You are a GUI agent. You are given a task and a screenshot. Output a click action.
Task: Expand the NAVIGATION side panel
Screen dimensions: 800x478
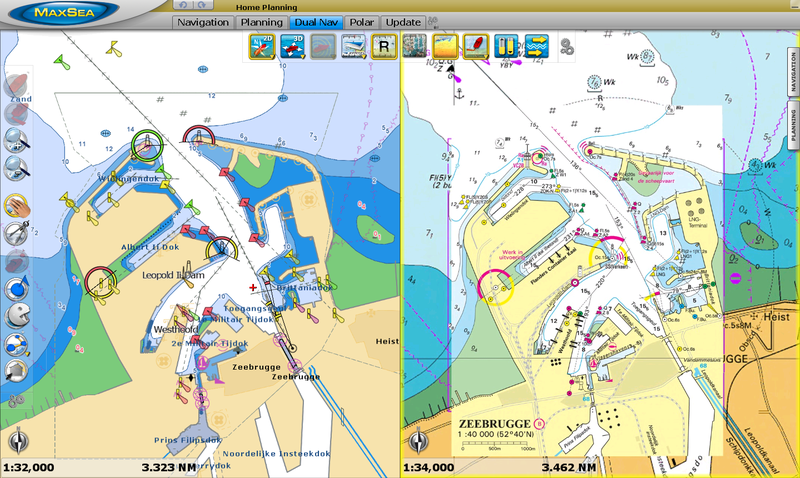[789, 73]
